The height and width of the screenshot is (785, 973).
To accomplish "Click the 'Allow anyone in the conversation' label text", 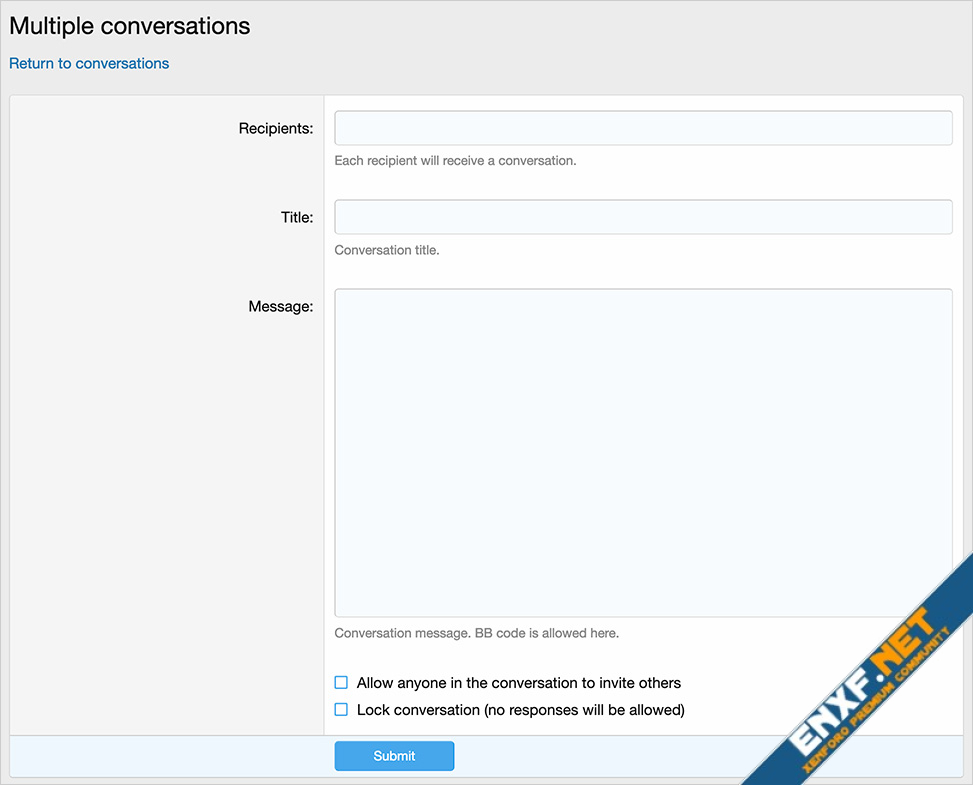I will point(518,683).
